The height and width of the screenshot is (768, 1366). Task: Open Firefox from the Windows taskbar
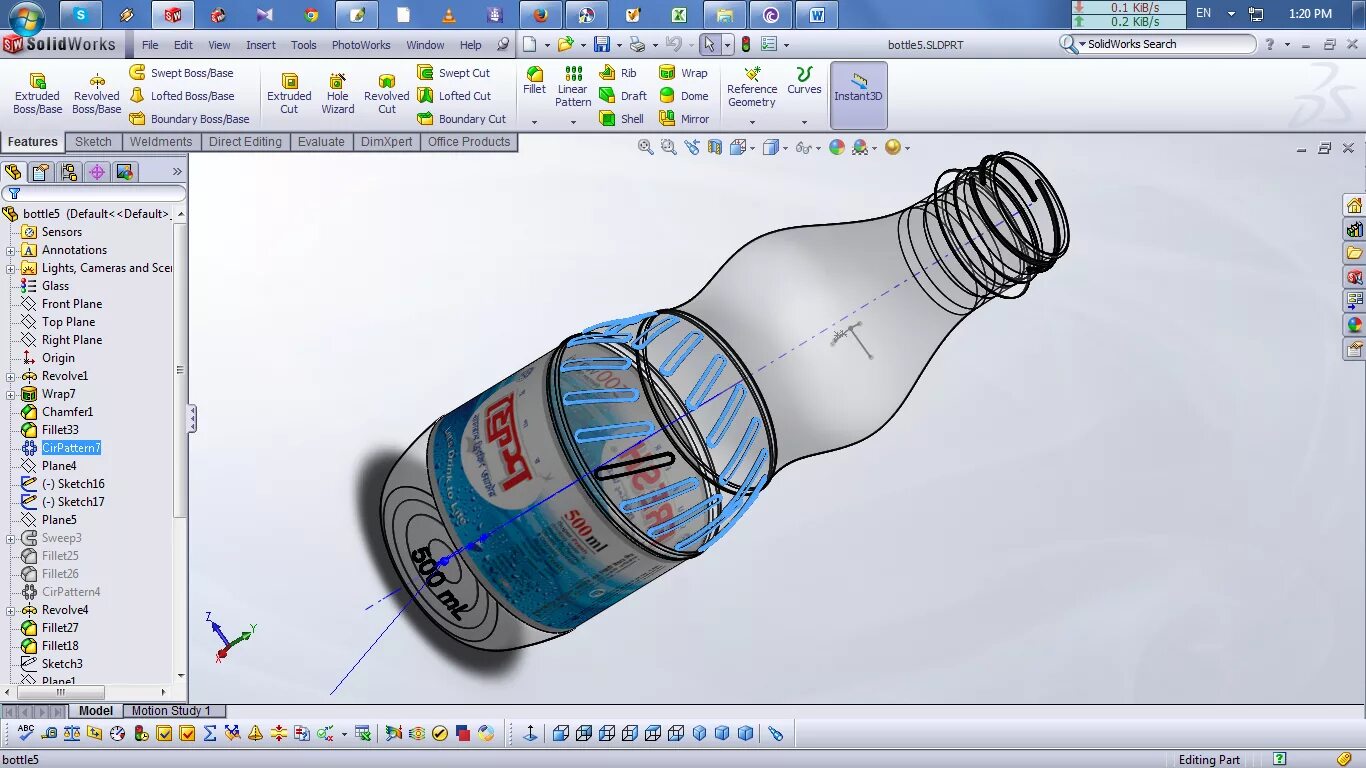click(541, 15)
